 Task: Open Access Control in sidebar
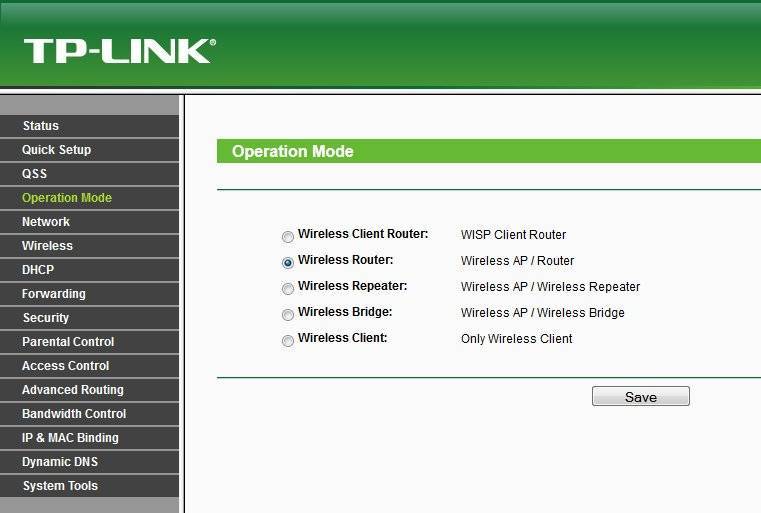point(89,366)
